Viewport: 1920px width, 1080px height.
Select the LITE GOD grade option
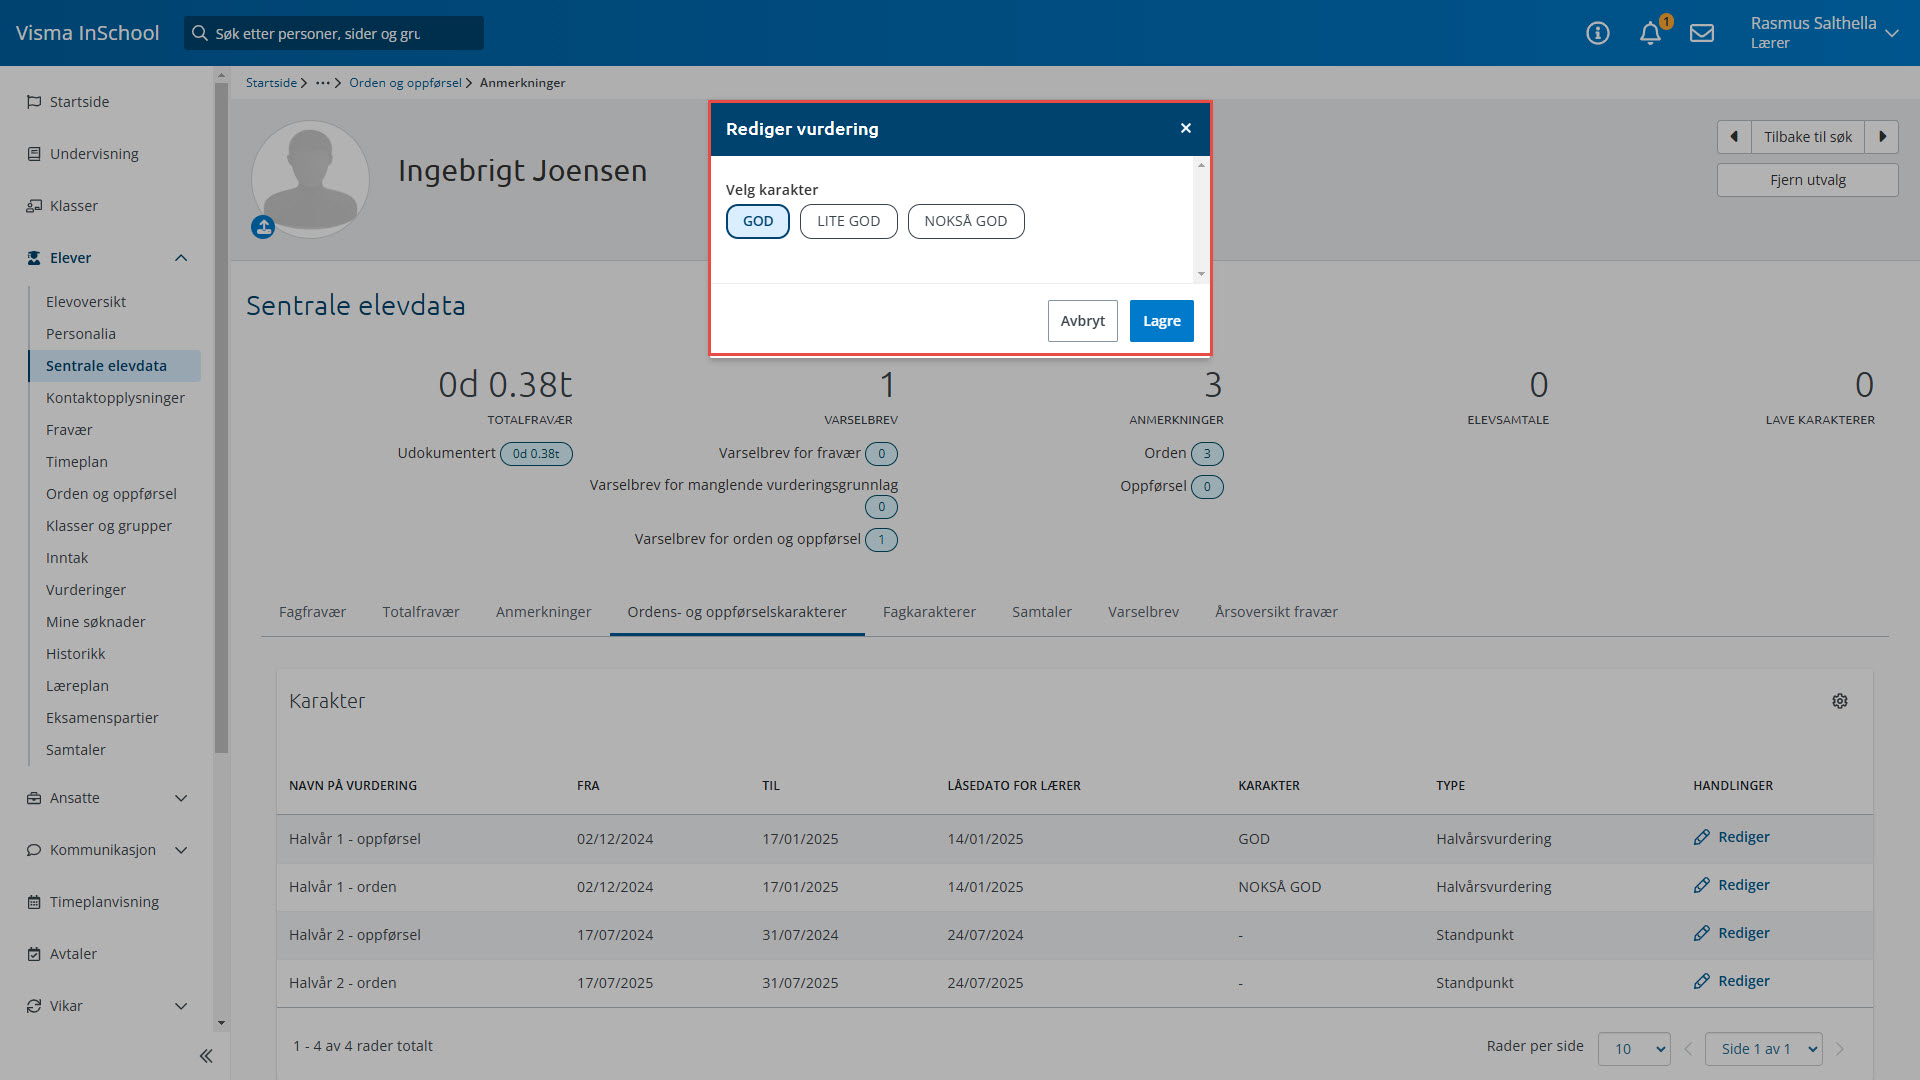point(848,221)
